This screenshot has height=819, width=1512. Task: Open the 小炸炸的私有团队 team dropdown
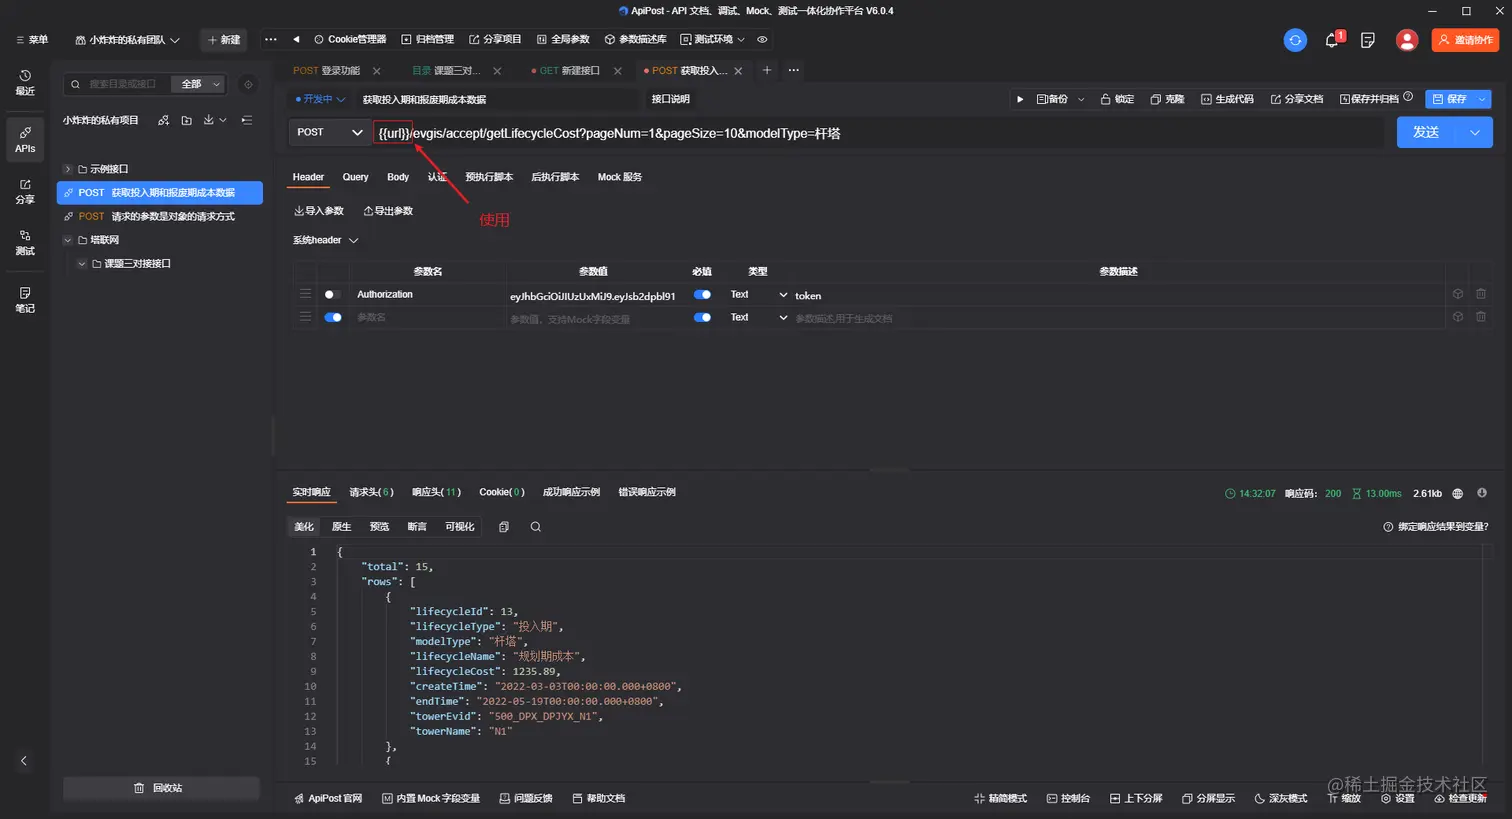coord(127,40)
